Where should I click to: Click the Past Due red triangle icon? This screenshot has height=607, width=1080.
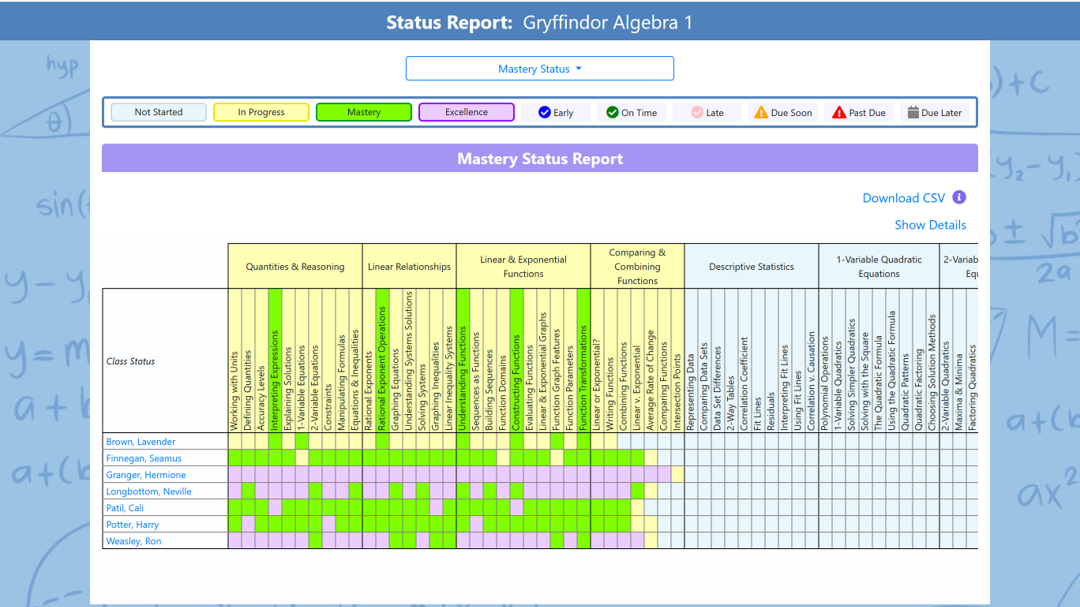click(838, 112)
